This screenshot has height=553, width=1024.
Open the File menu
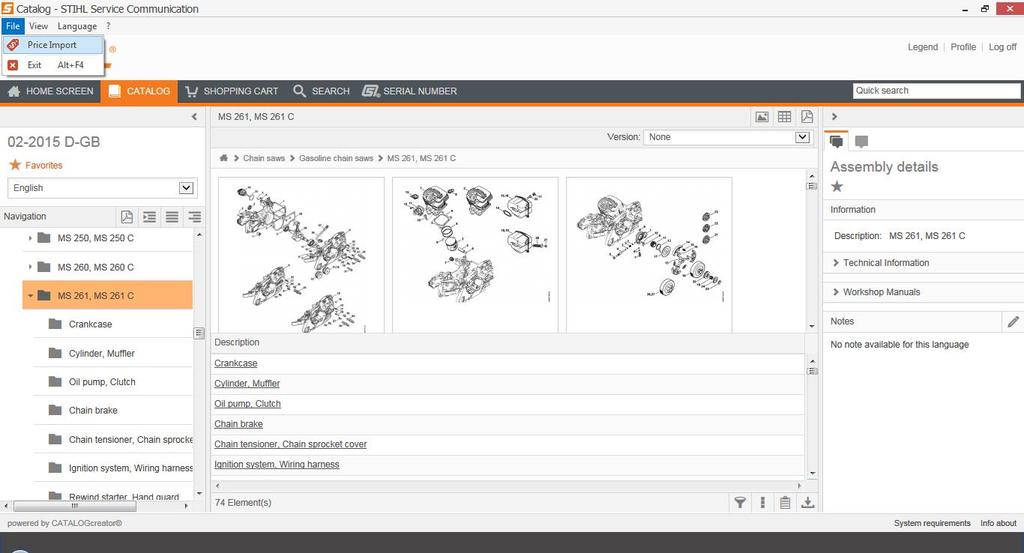[x=12, y=26]
